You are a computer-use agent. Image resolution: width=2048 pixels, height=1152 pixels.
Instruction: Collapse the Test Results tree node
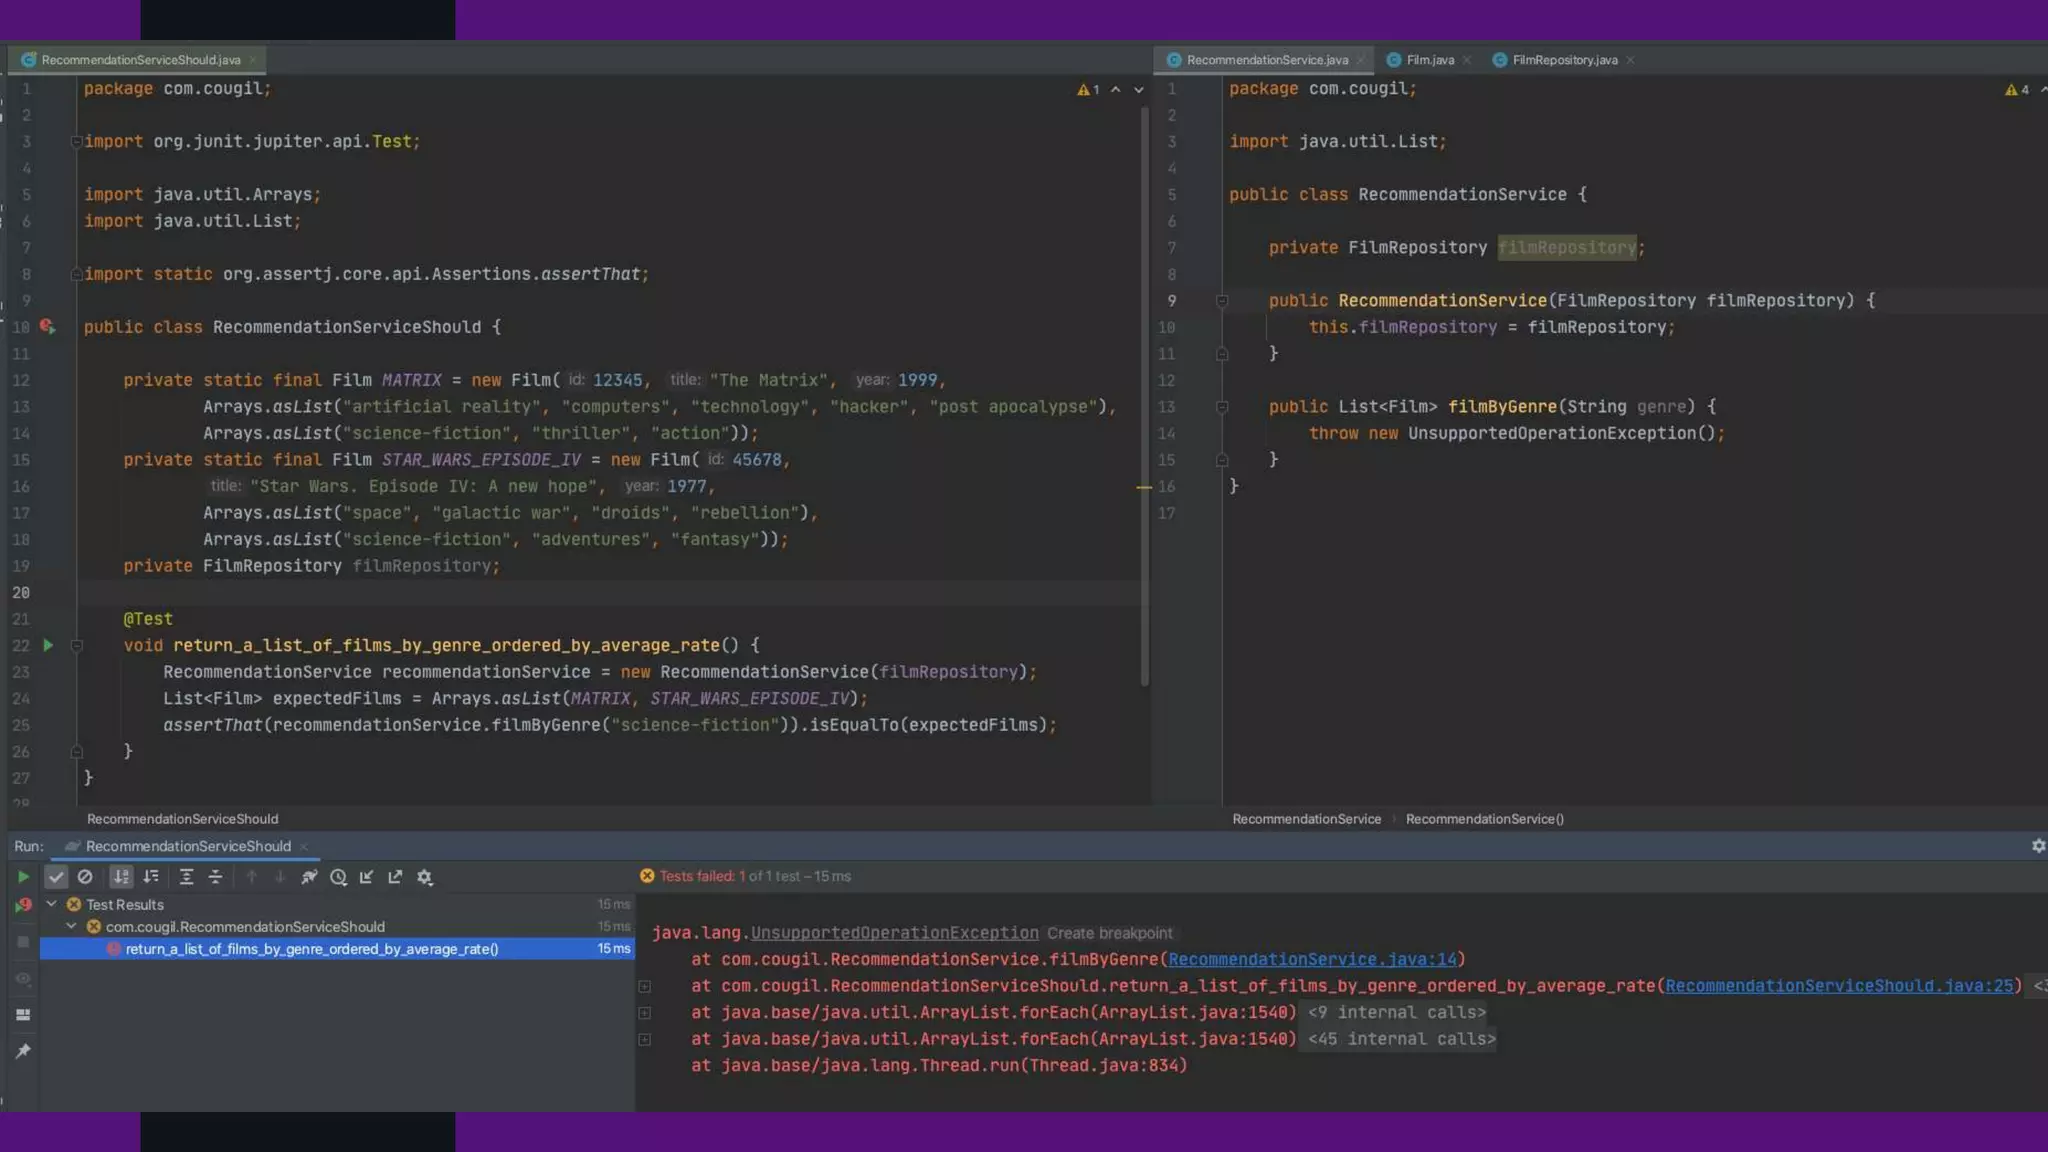[51, 904]
